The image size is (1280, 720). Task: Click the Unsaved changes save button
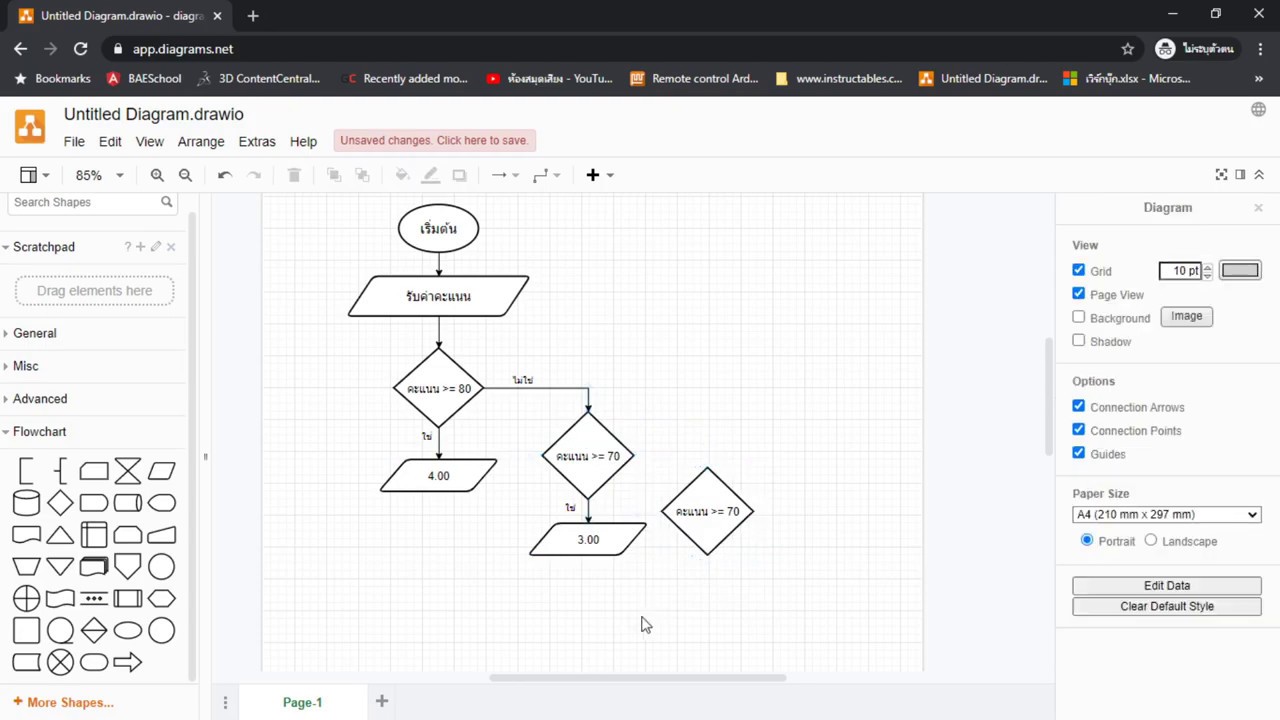[x=434, y=141]
